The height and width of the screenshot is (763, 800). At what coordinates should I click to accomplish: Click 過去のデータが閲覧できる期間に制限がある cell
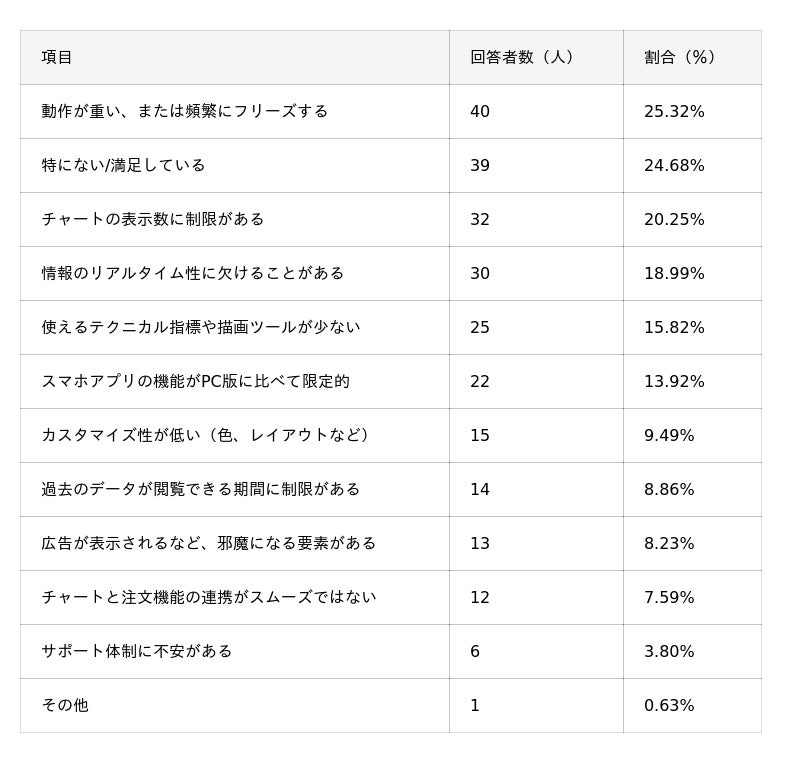coord(201,489)
